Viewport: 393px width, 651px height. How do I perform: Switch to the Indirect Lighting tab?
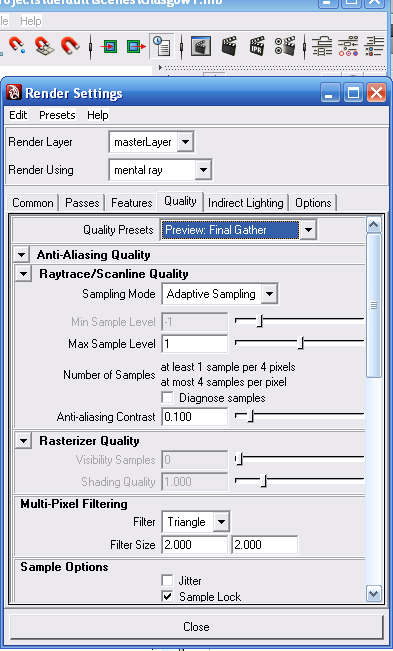(246, 203)
